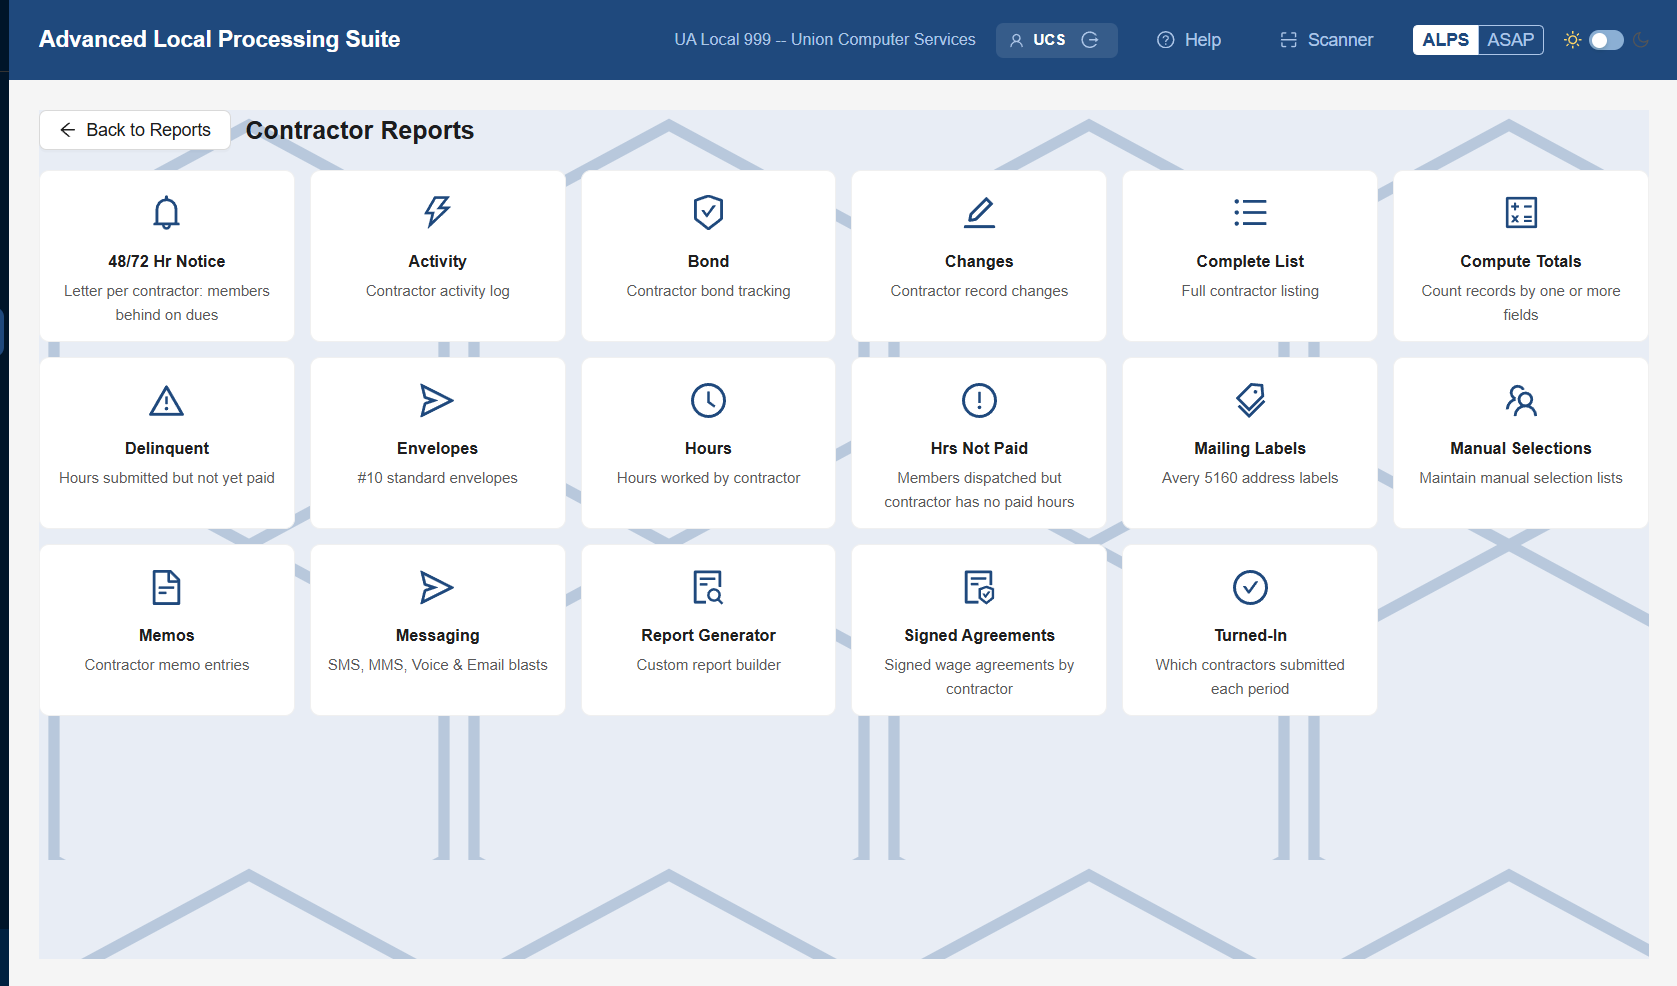The width and height of the screenshot is (1677, 986).
Task: Click 'Signed wage agreements by contractor' text
Action: [x=979, y=677]
